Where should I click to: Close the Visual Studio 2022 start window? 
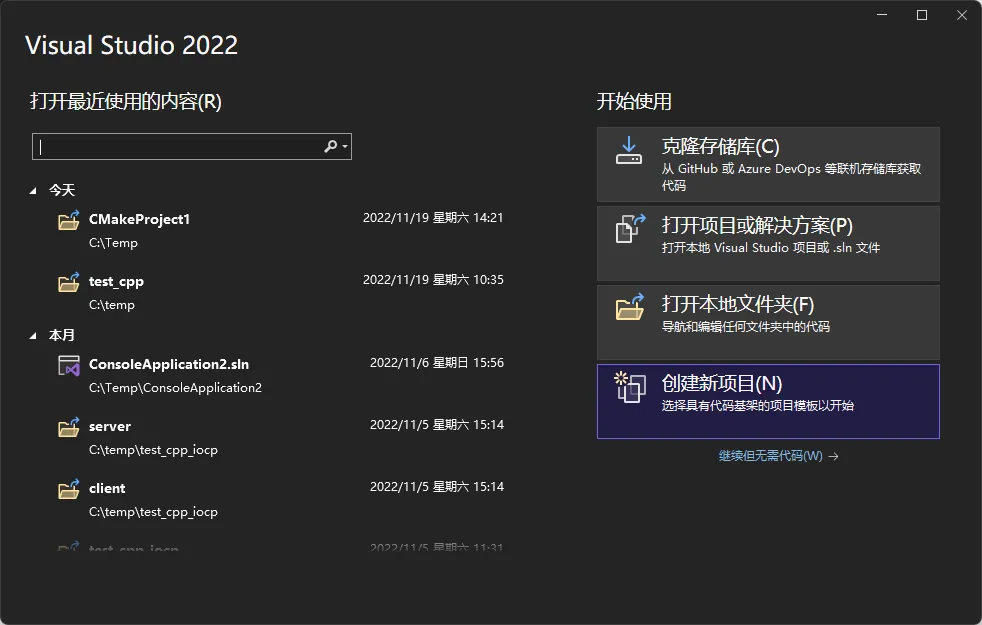pyautogui.click(x=962, y=15)
